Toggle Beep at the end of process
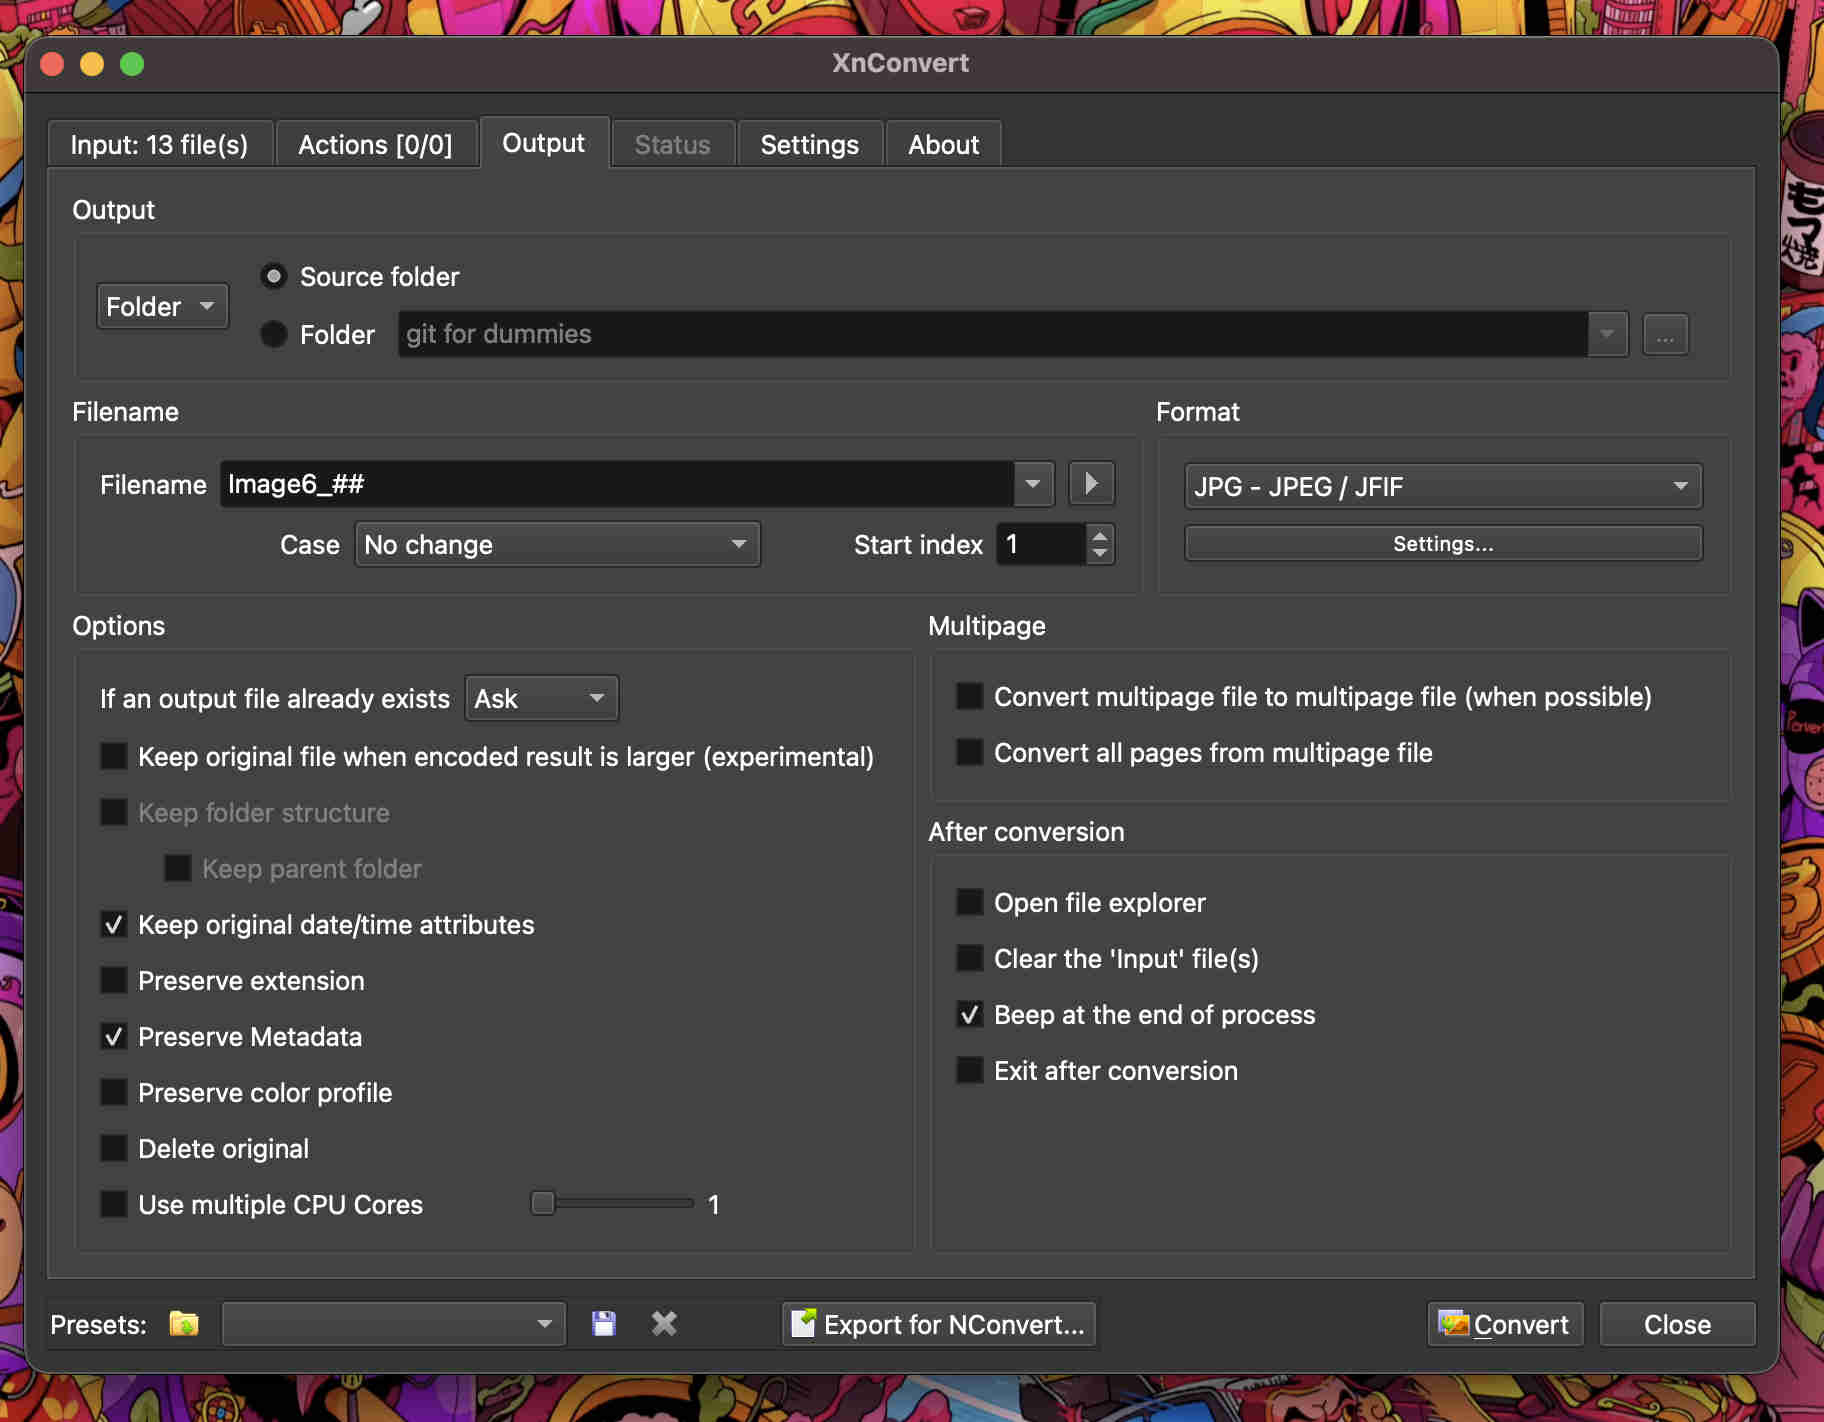The height and width of the screenshot is (1422, 1824). point(969,1014)
